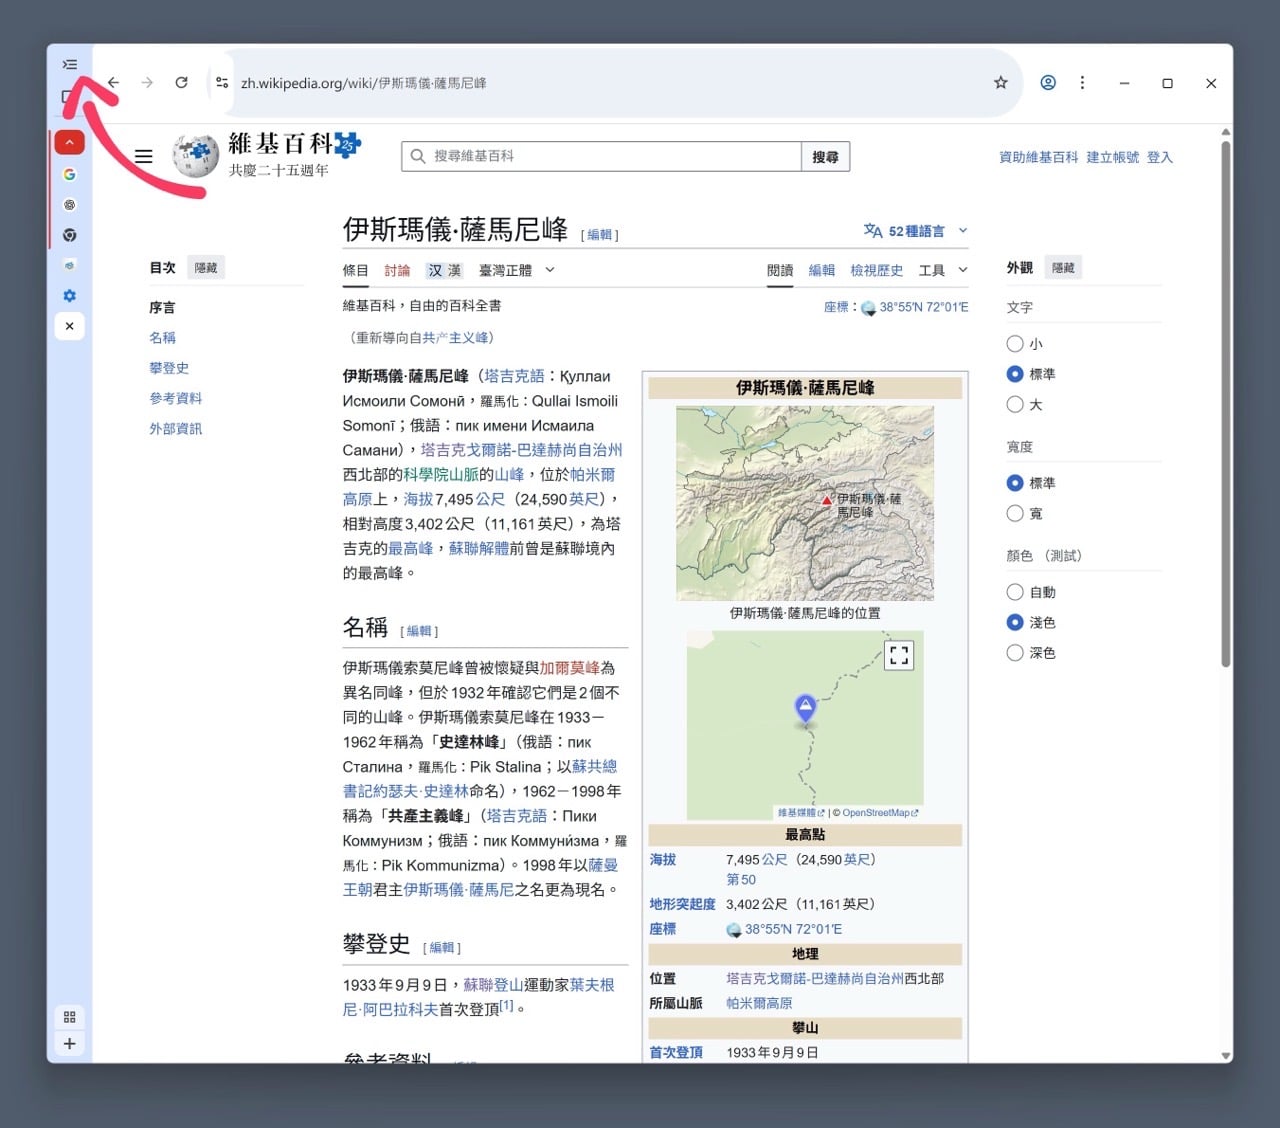Open the Settings gear tab in the sidebar

[69, 295]
